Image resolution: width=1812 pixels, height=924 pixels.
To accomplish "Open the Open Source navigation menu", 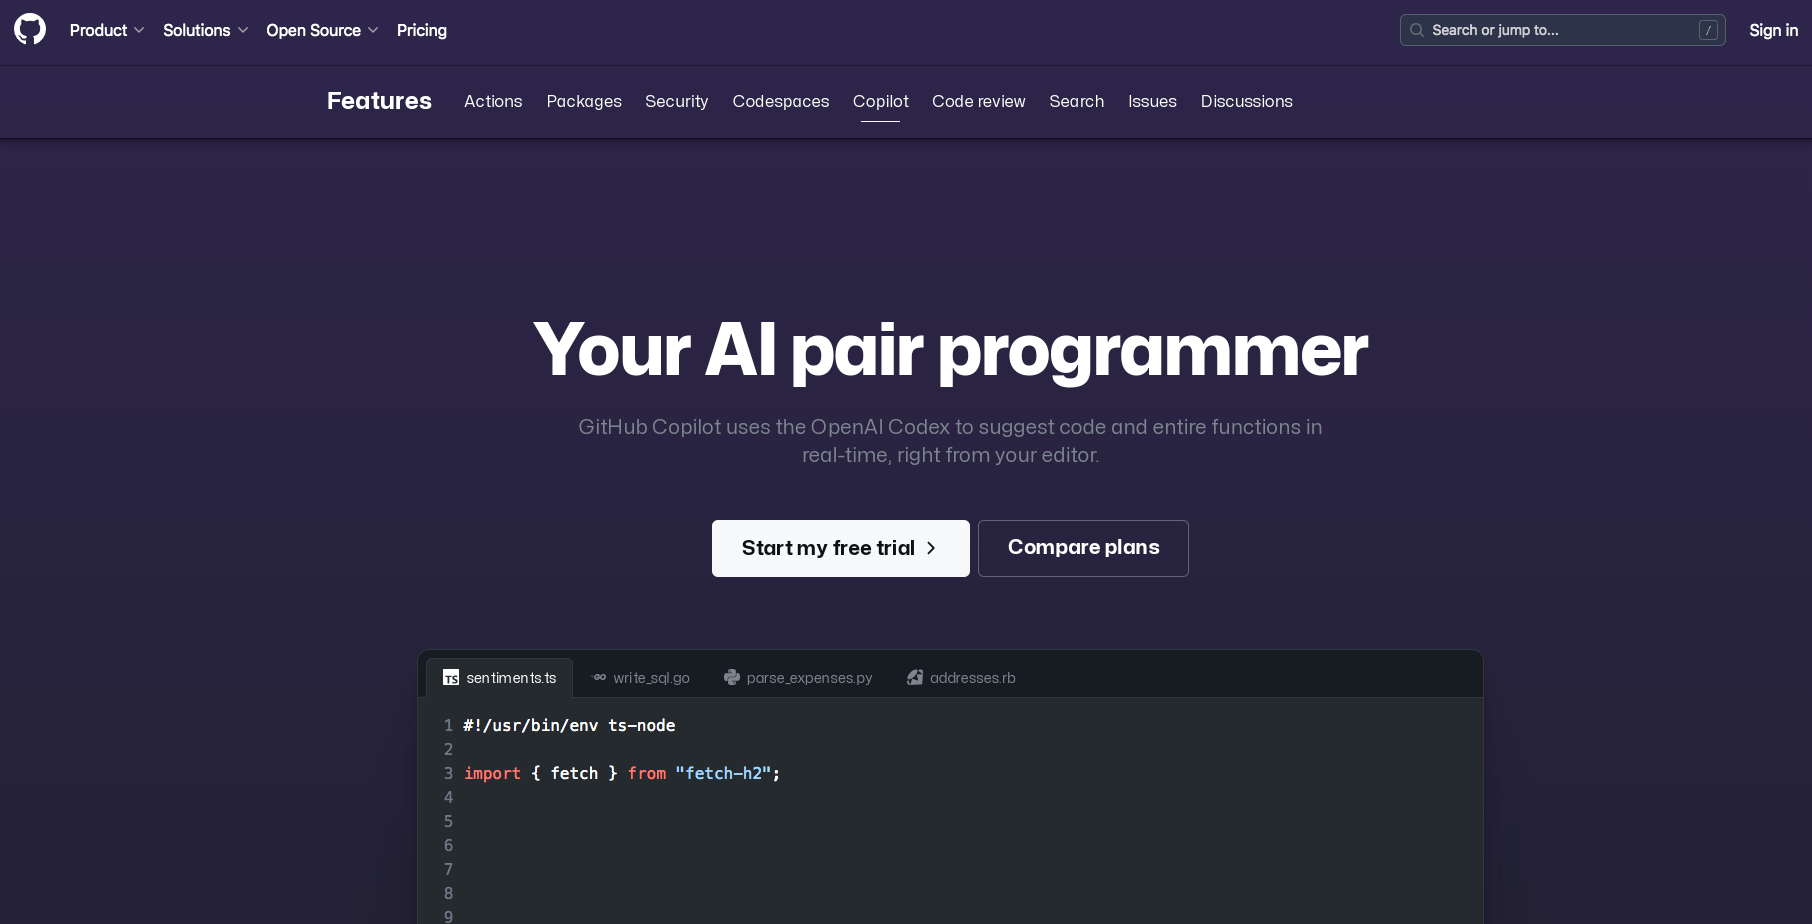I will [322, 30].
